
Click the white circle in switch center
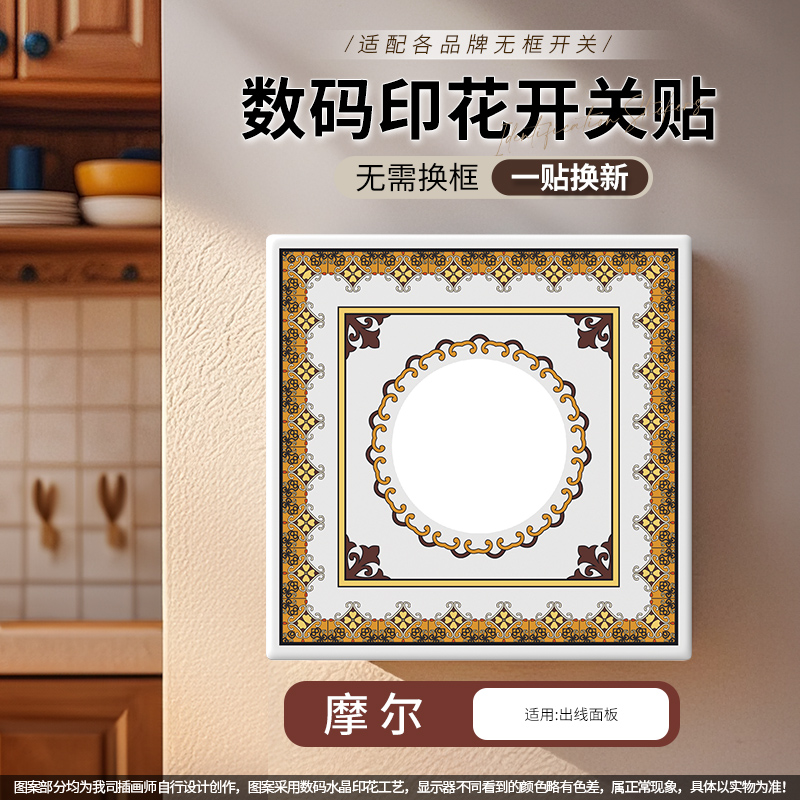(479, 446)
